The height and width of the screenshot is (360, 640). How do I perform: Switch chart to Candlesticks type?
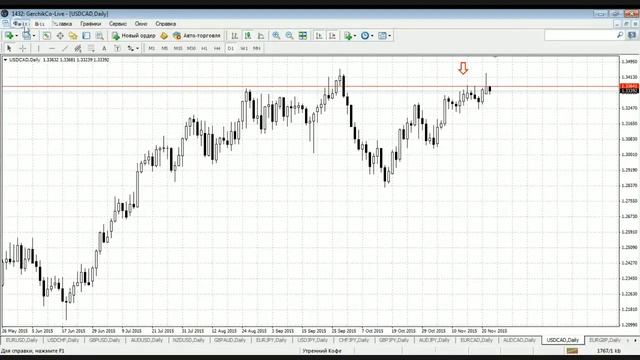pyautogui.click(x=247, y=36)
